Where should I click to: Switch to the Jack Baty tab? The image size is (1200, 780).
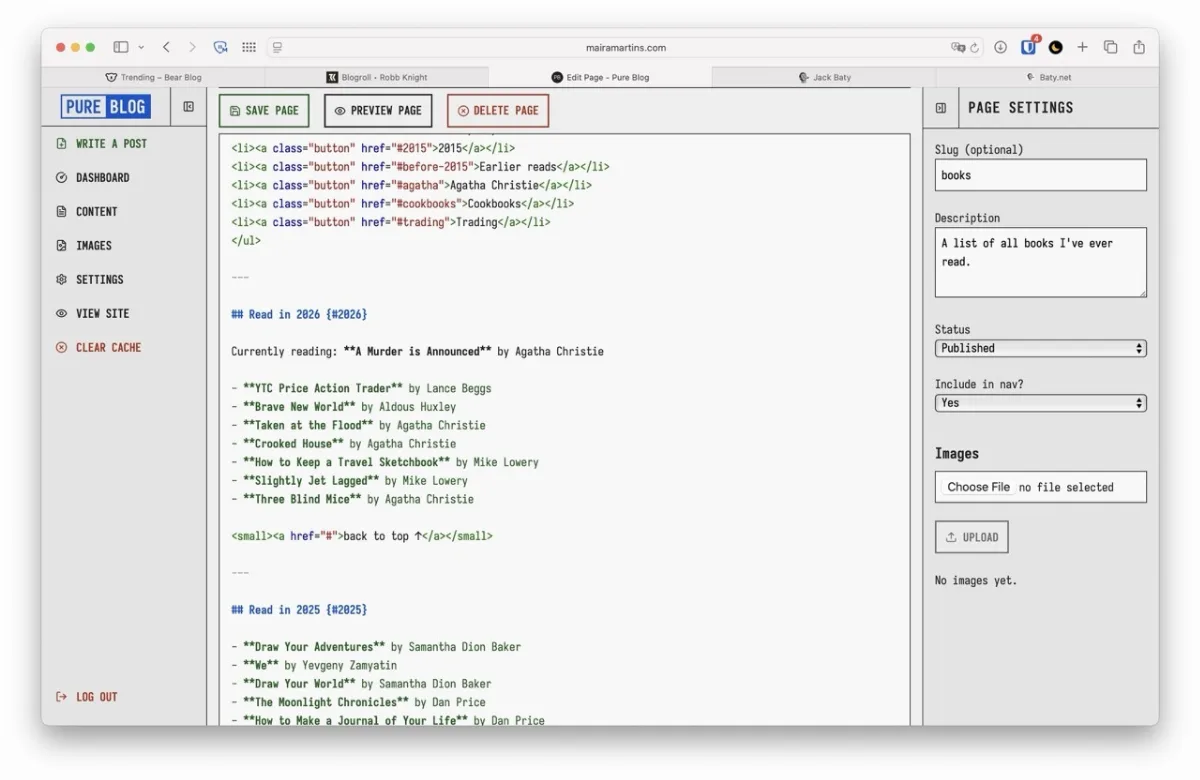pos(824,77)
